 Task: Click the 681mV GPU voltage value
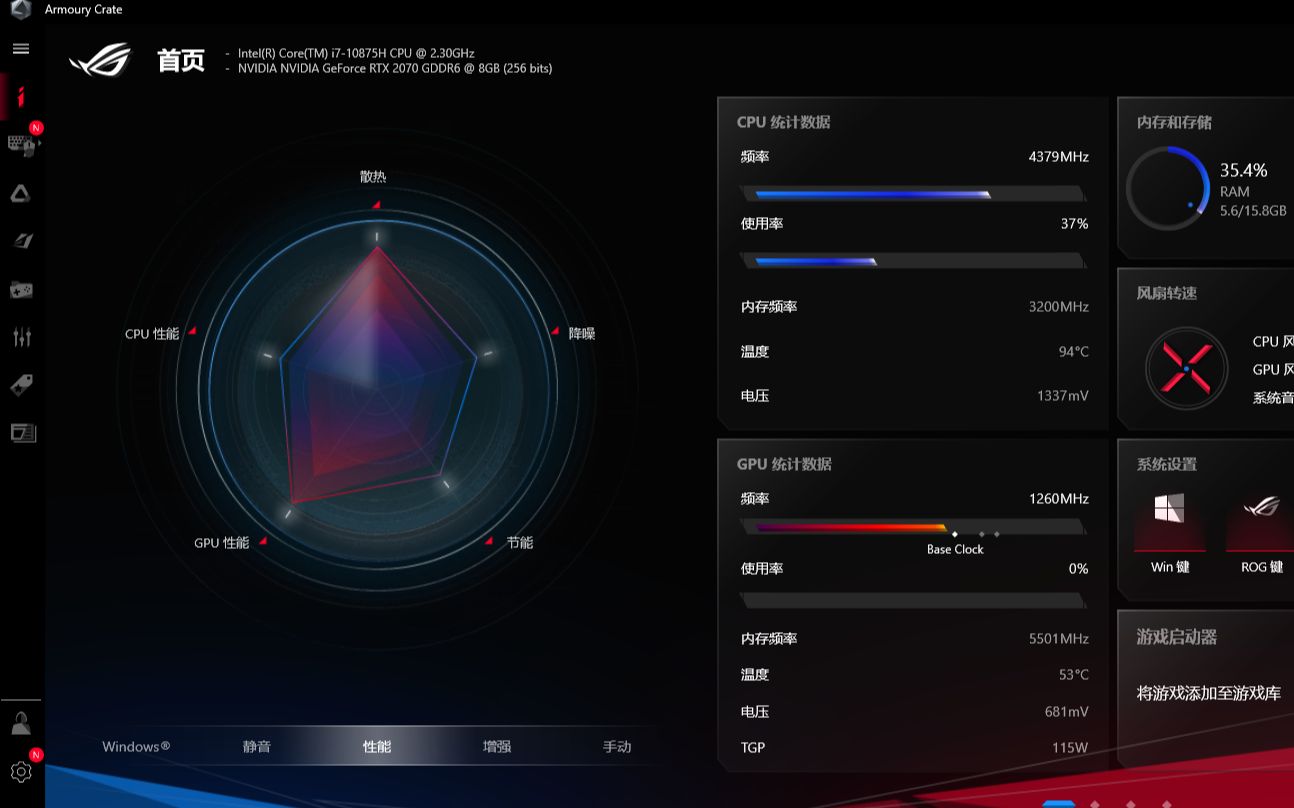point(1067,712)
